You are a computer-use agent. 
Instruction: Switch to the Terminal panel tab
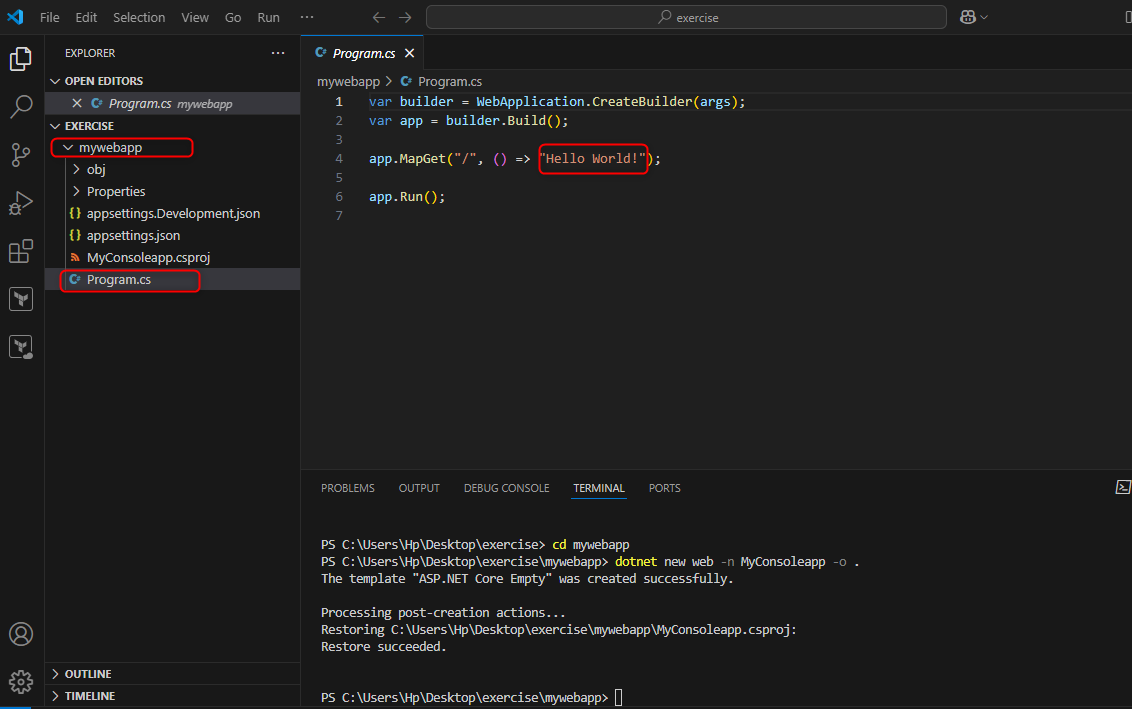pyautogui.click(x=598, y=488)
